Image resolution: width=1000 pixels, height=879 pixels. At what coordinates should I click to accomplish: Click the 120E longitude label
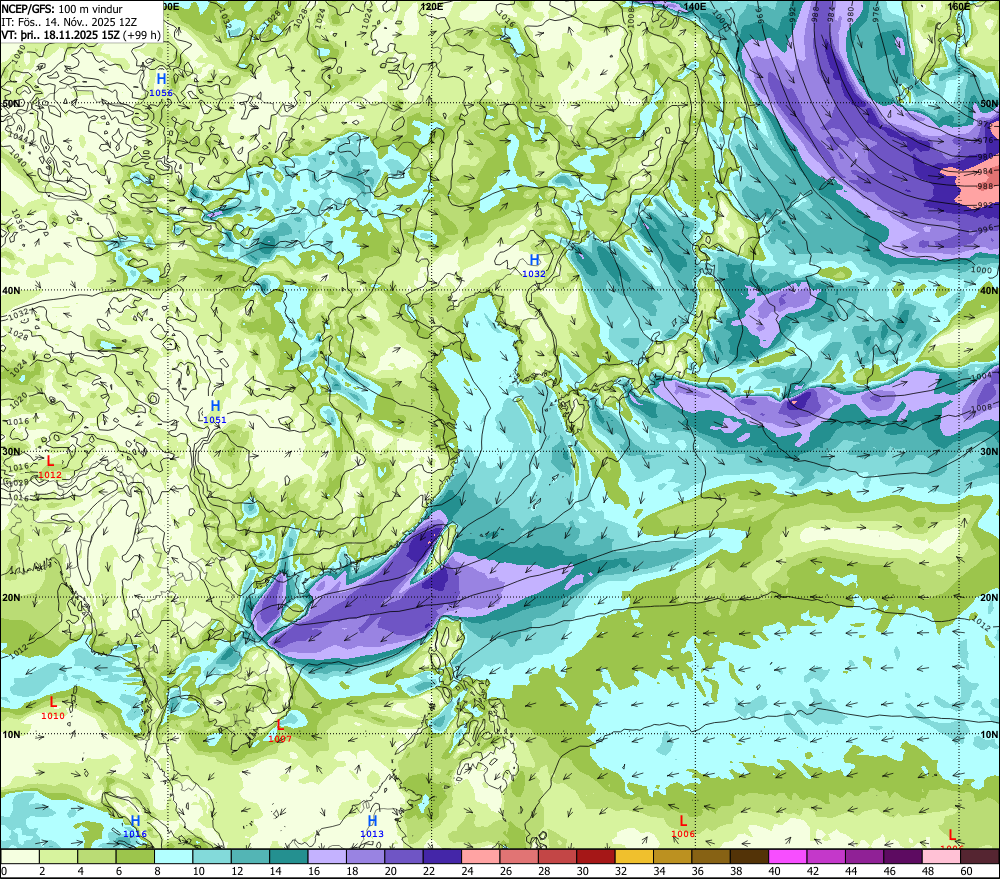click(x=432, y=6)
